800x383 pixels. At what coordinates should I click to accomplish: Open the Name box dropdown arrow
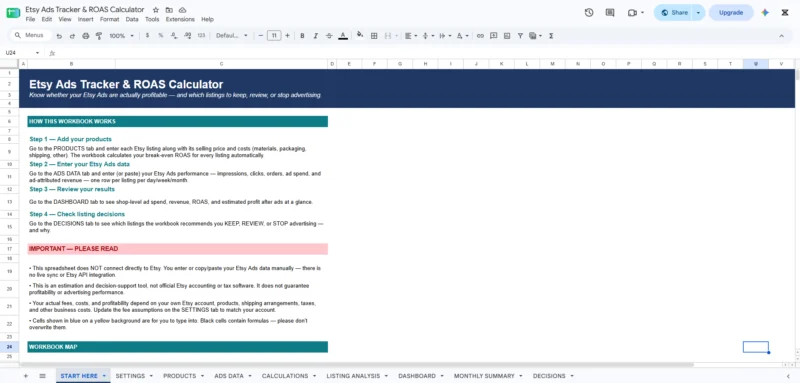(x=37, y=53)
